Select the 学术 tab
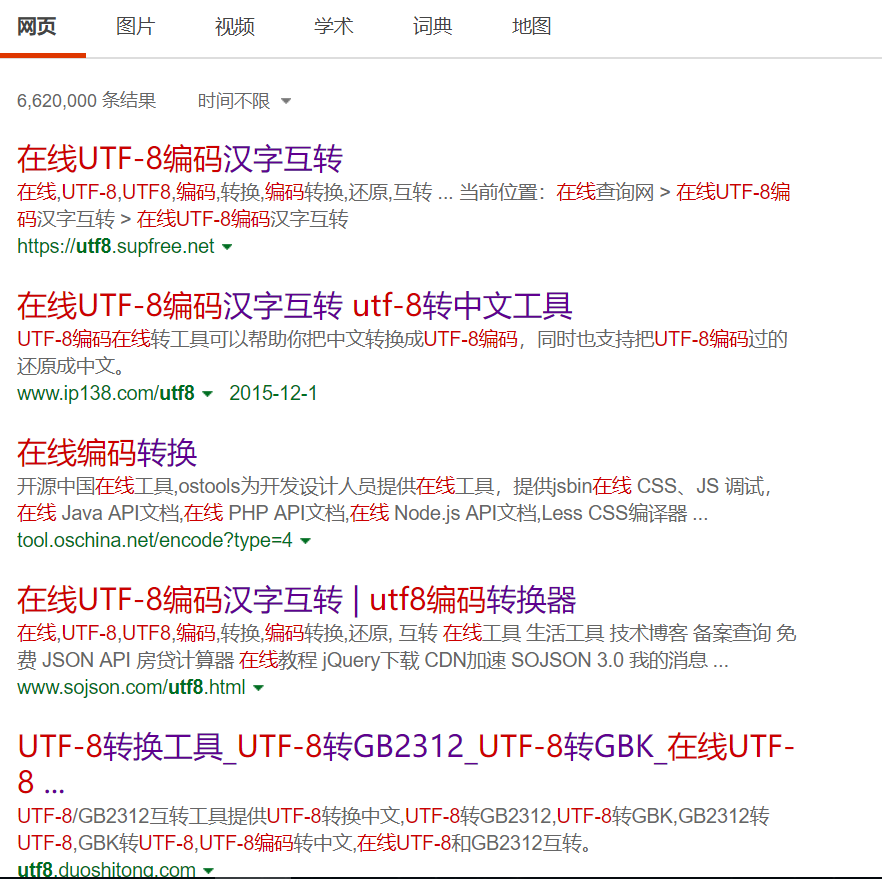The height and width of the screenshot is (879, 882). (334, 27)
